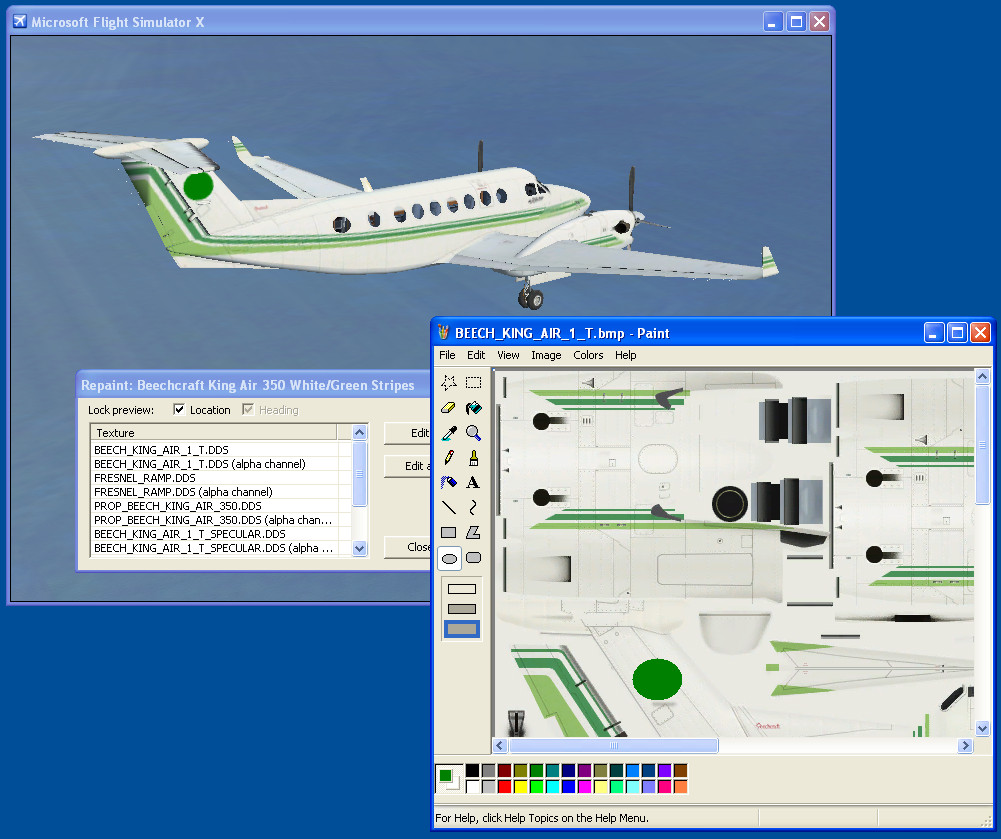The width and height of the screenshot is (1001, 839).
Task: Open the View menu in Paint
Action: click(x=508, y=355)
